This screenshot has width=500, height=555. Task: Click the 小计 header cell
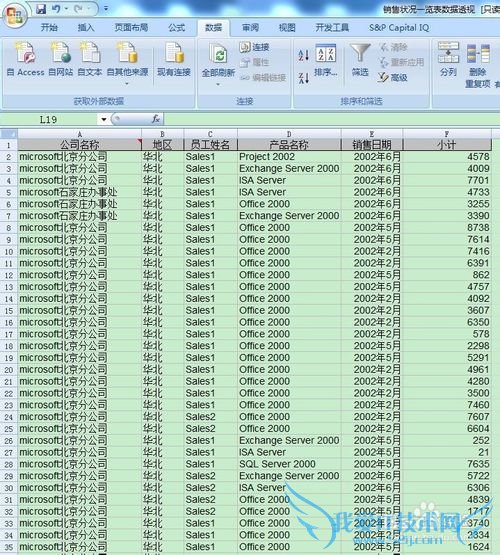pos(447,145)
